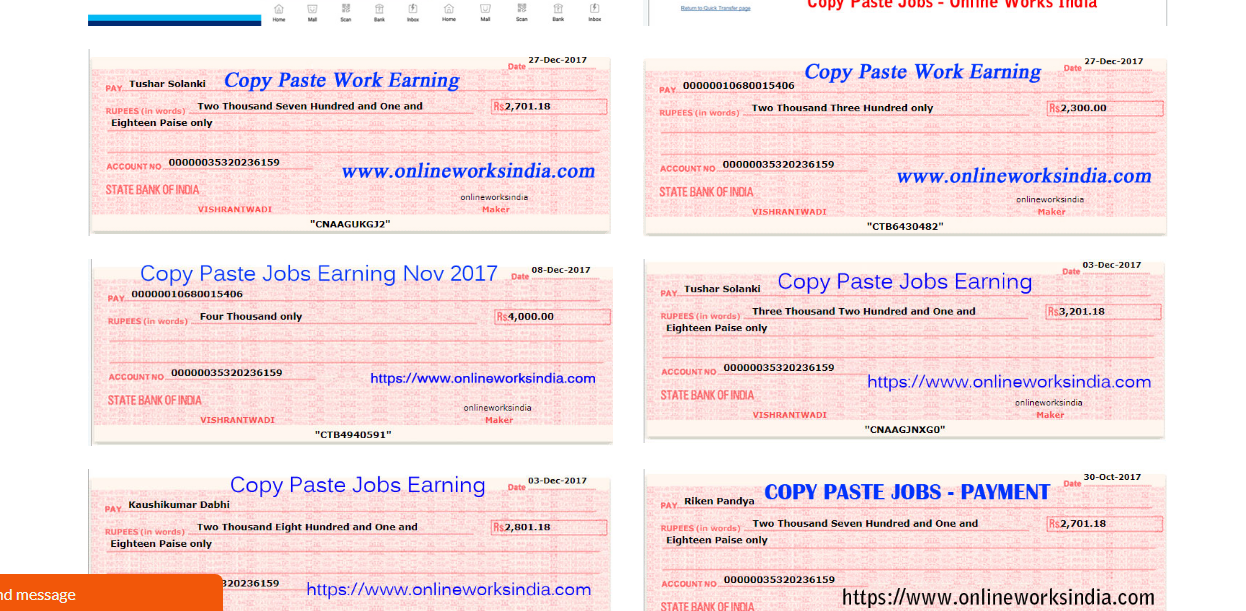Click the amount Rs 3,201.18

(x=1103, y=311)
